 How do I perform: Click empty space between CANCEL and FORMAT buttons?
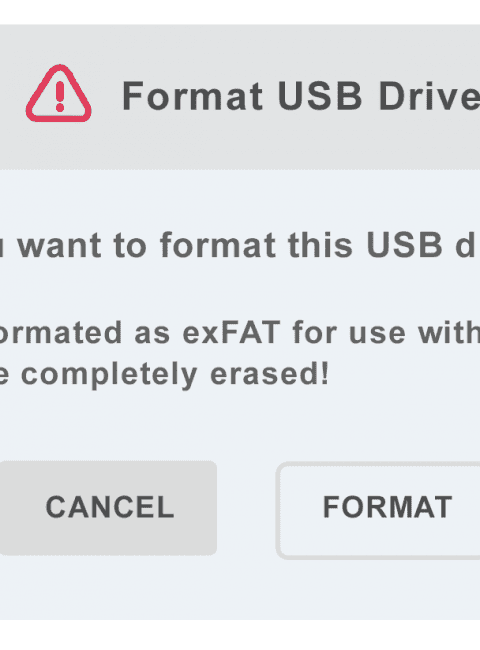click(x=246, y=509)
